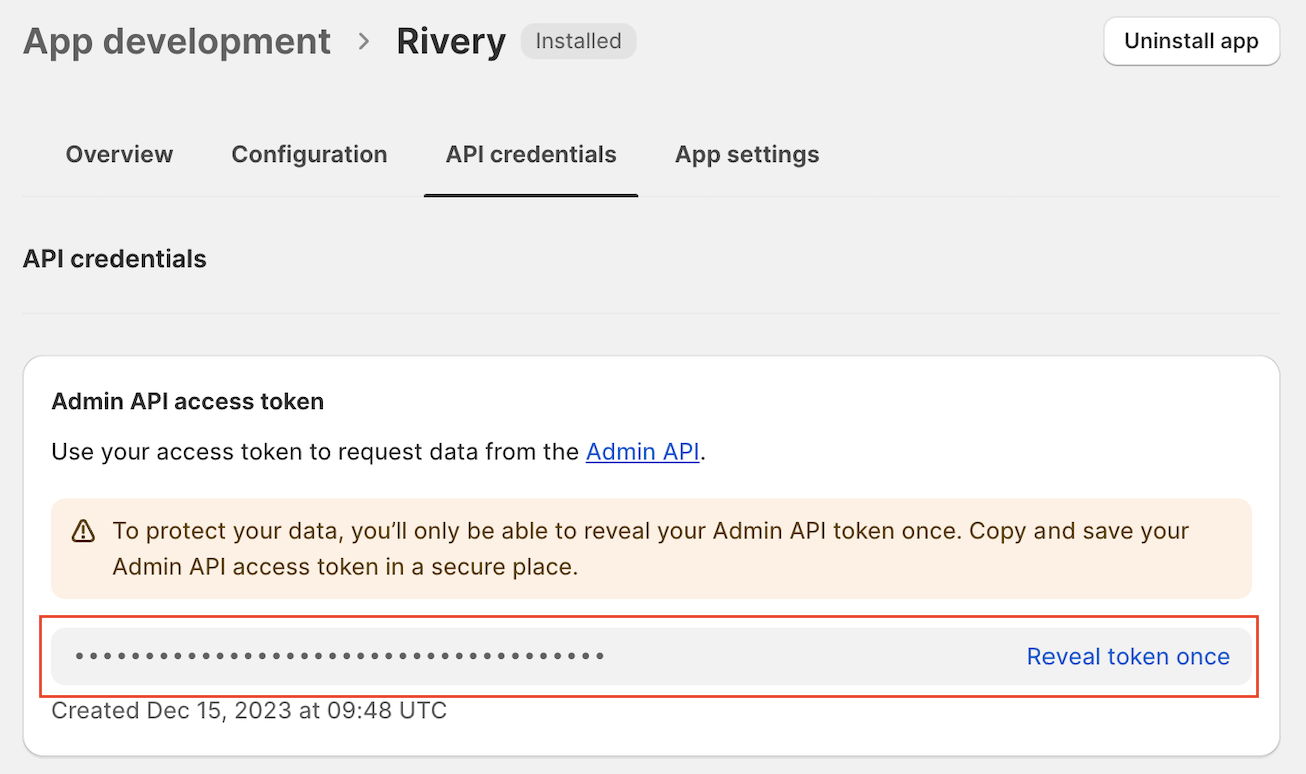Click the masked token dots field

pos(340,657)
